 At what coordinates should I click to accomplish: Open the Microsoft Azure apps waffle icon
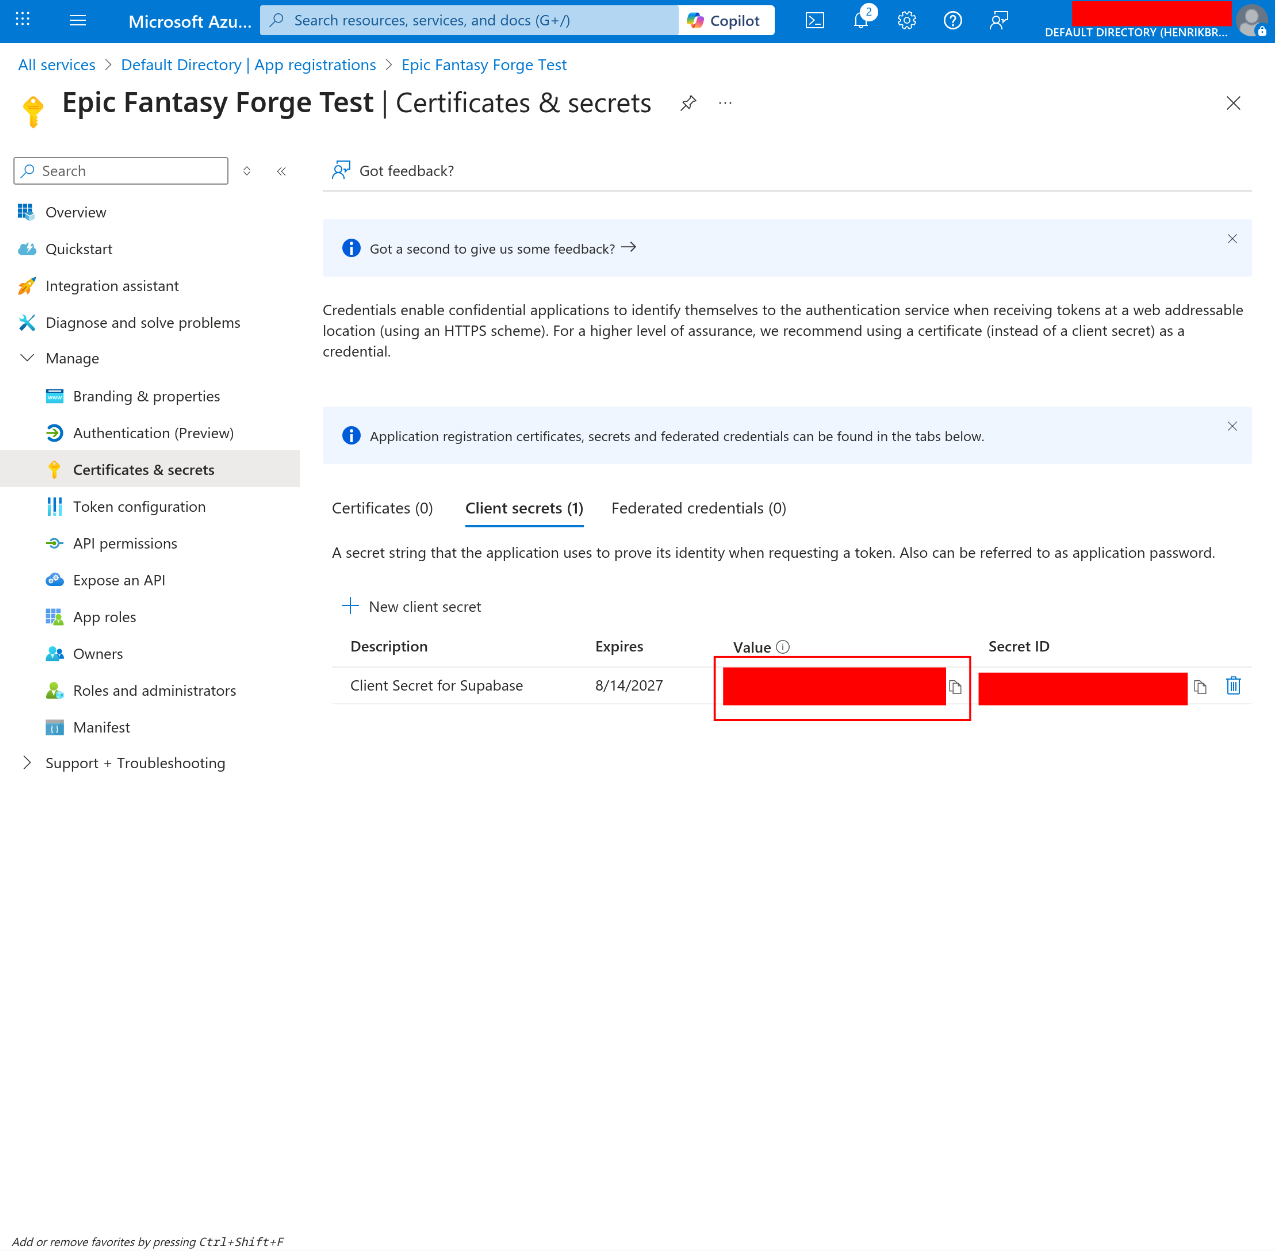point(22,20)
